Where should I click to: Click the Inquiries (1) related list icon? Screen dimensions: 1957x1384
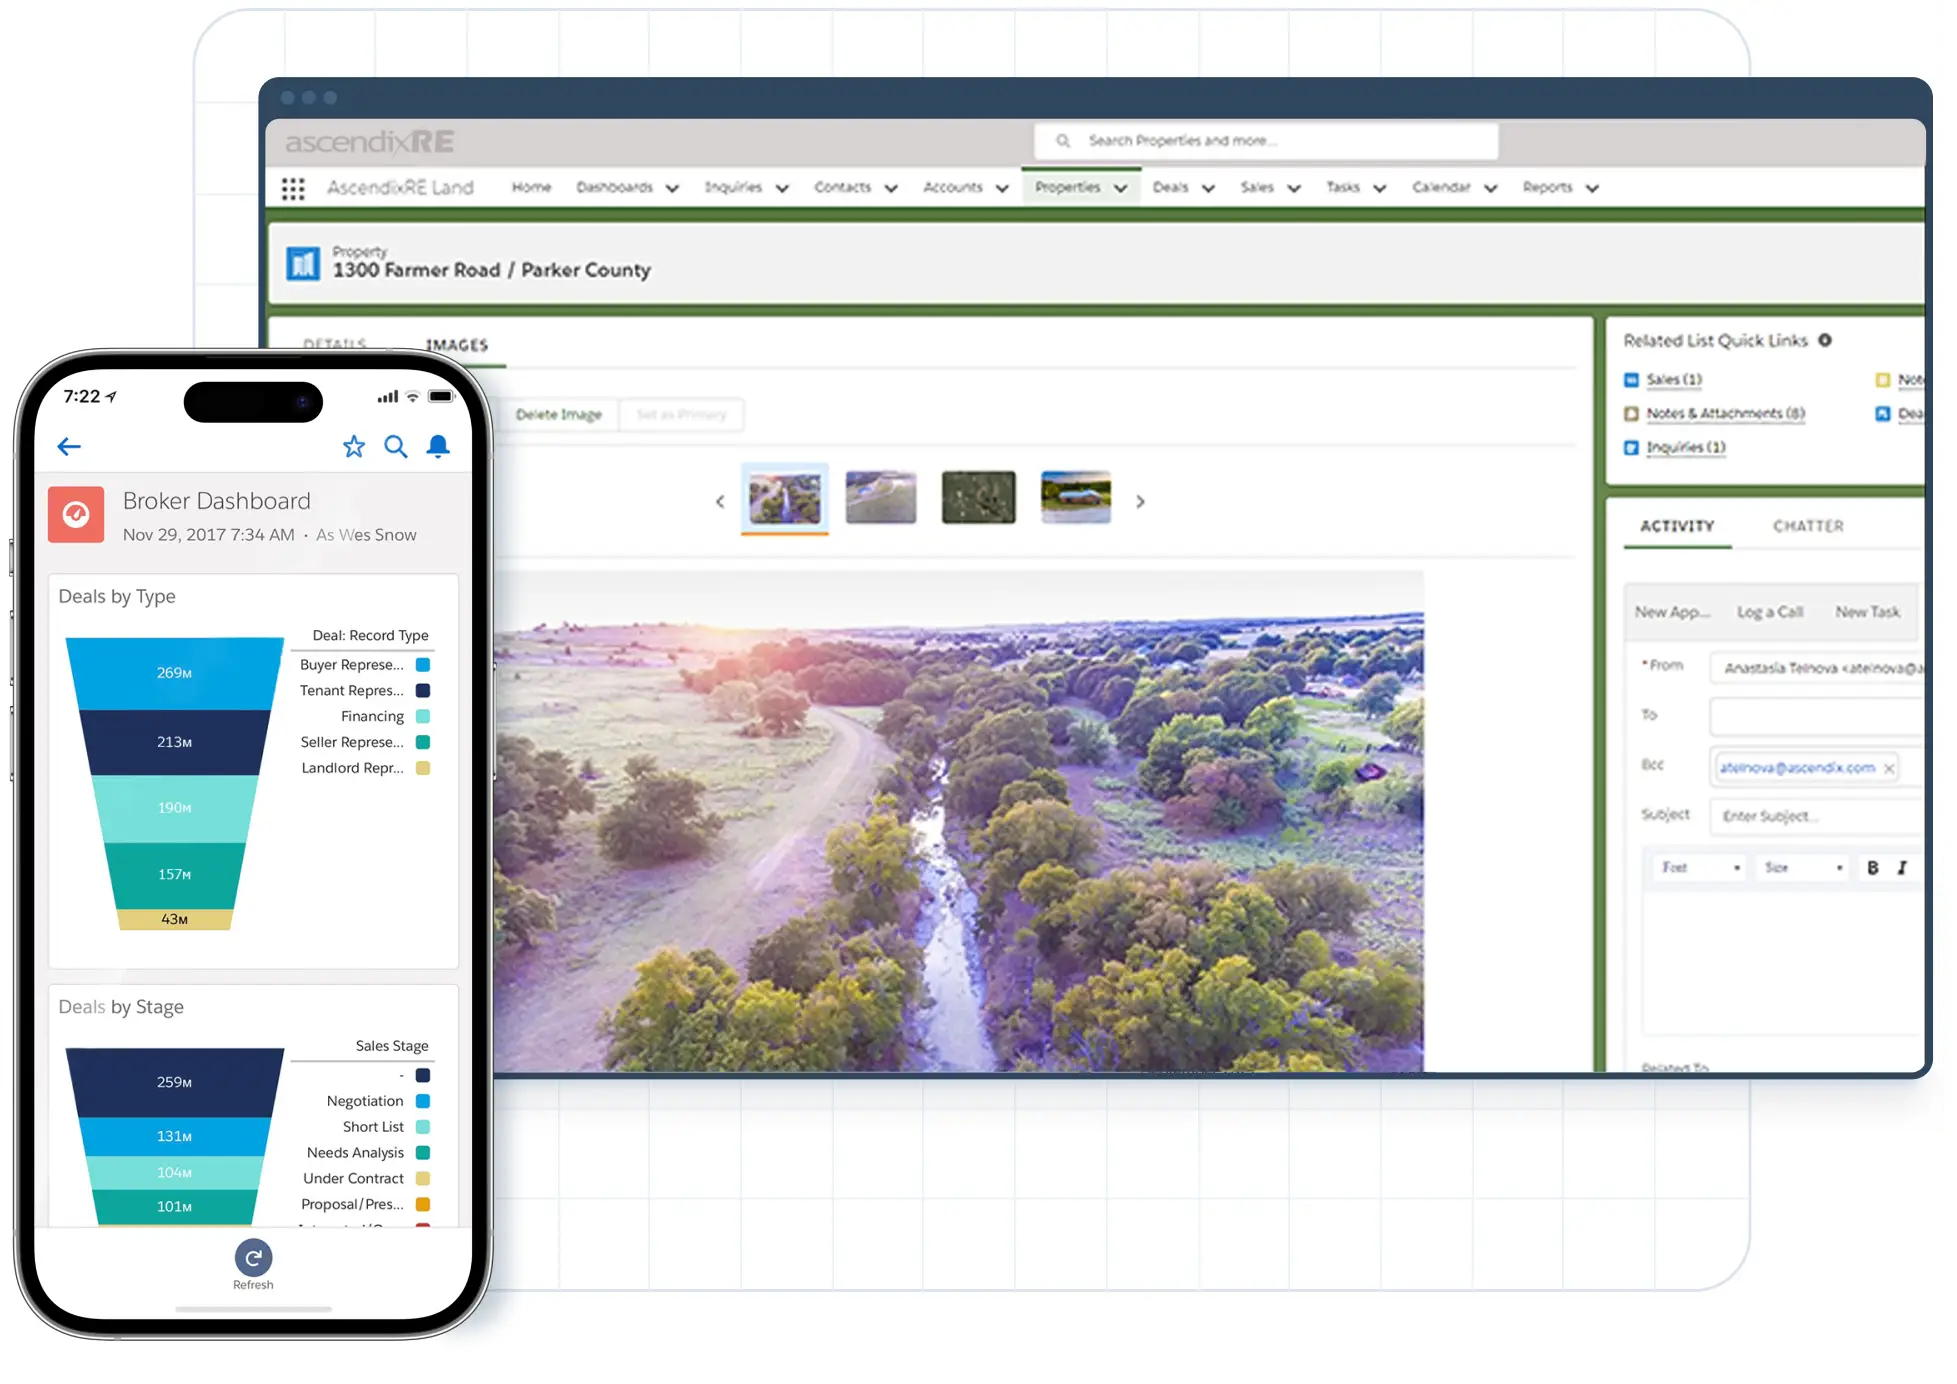(x=1631, y=447)
